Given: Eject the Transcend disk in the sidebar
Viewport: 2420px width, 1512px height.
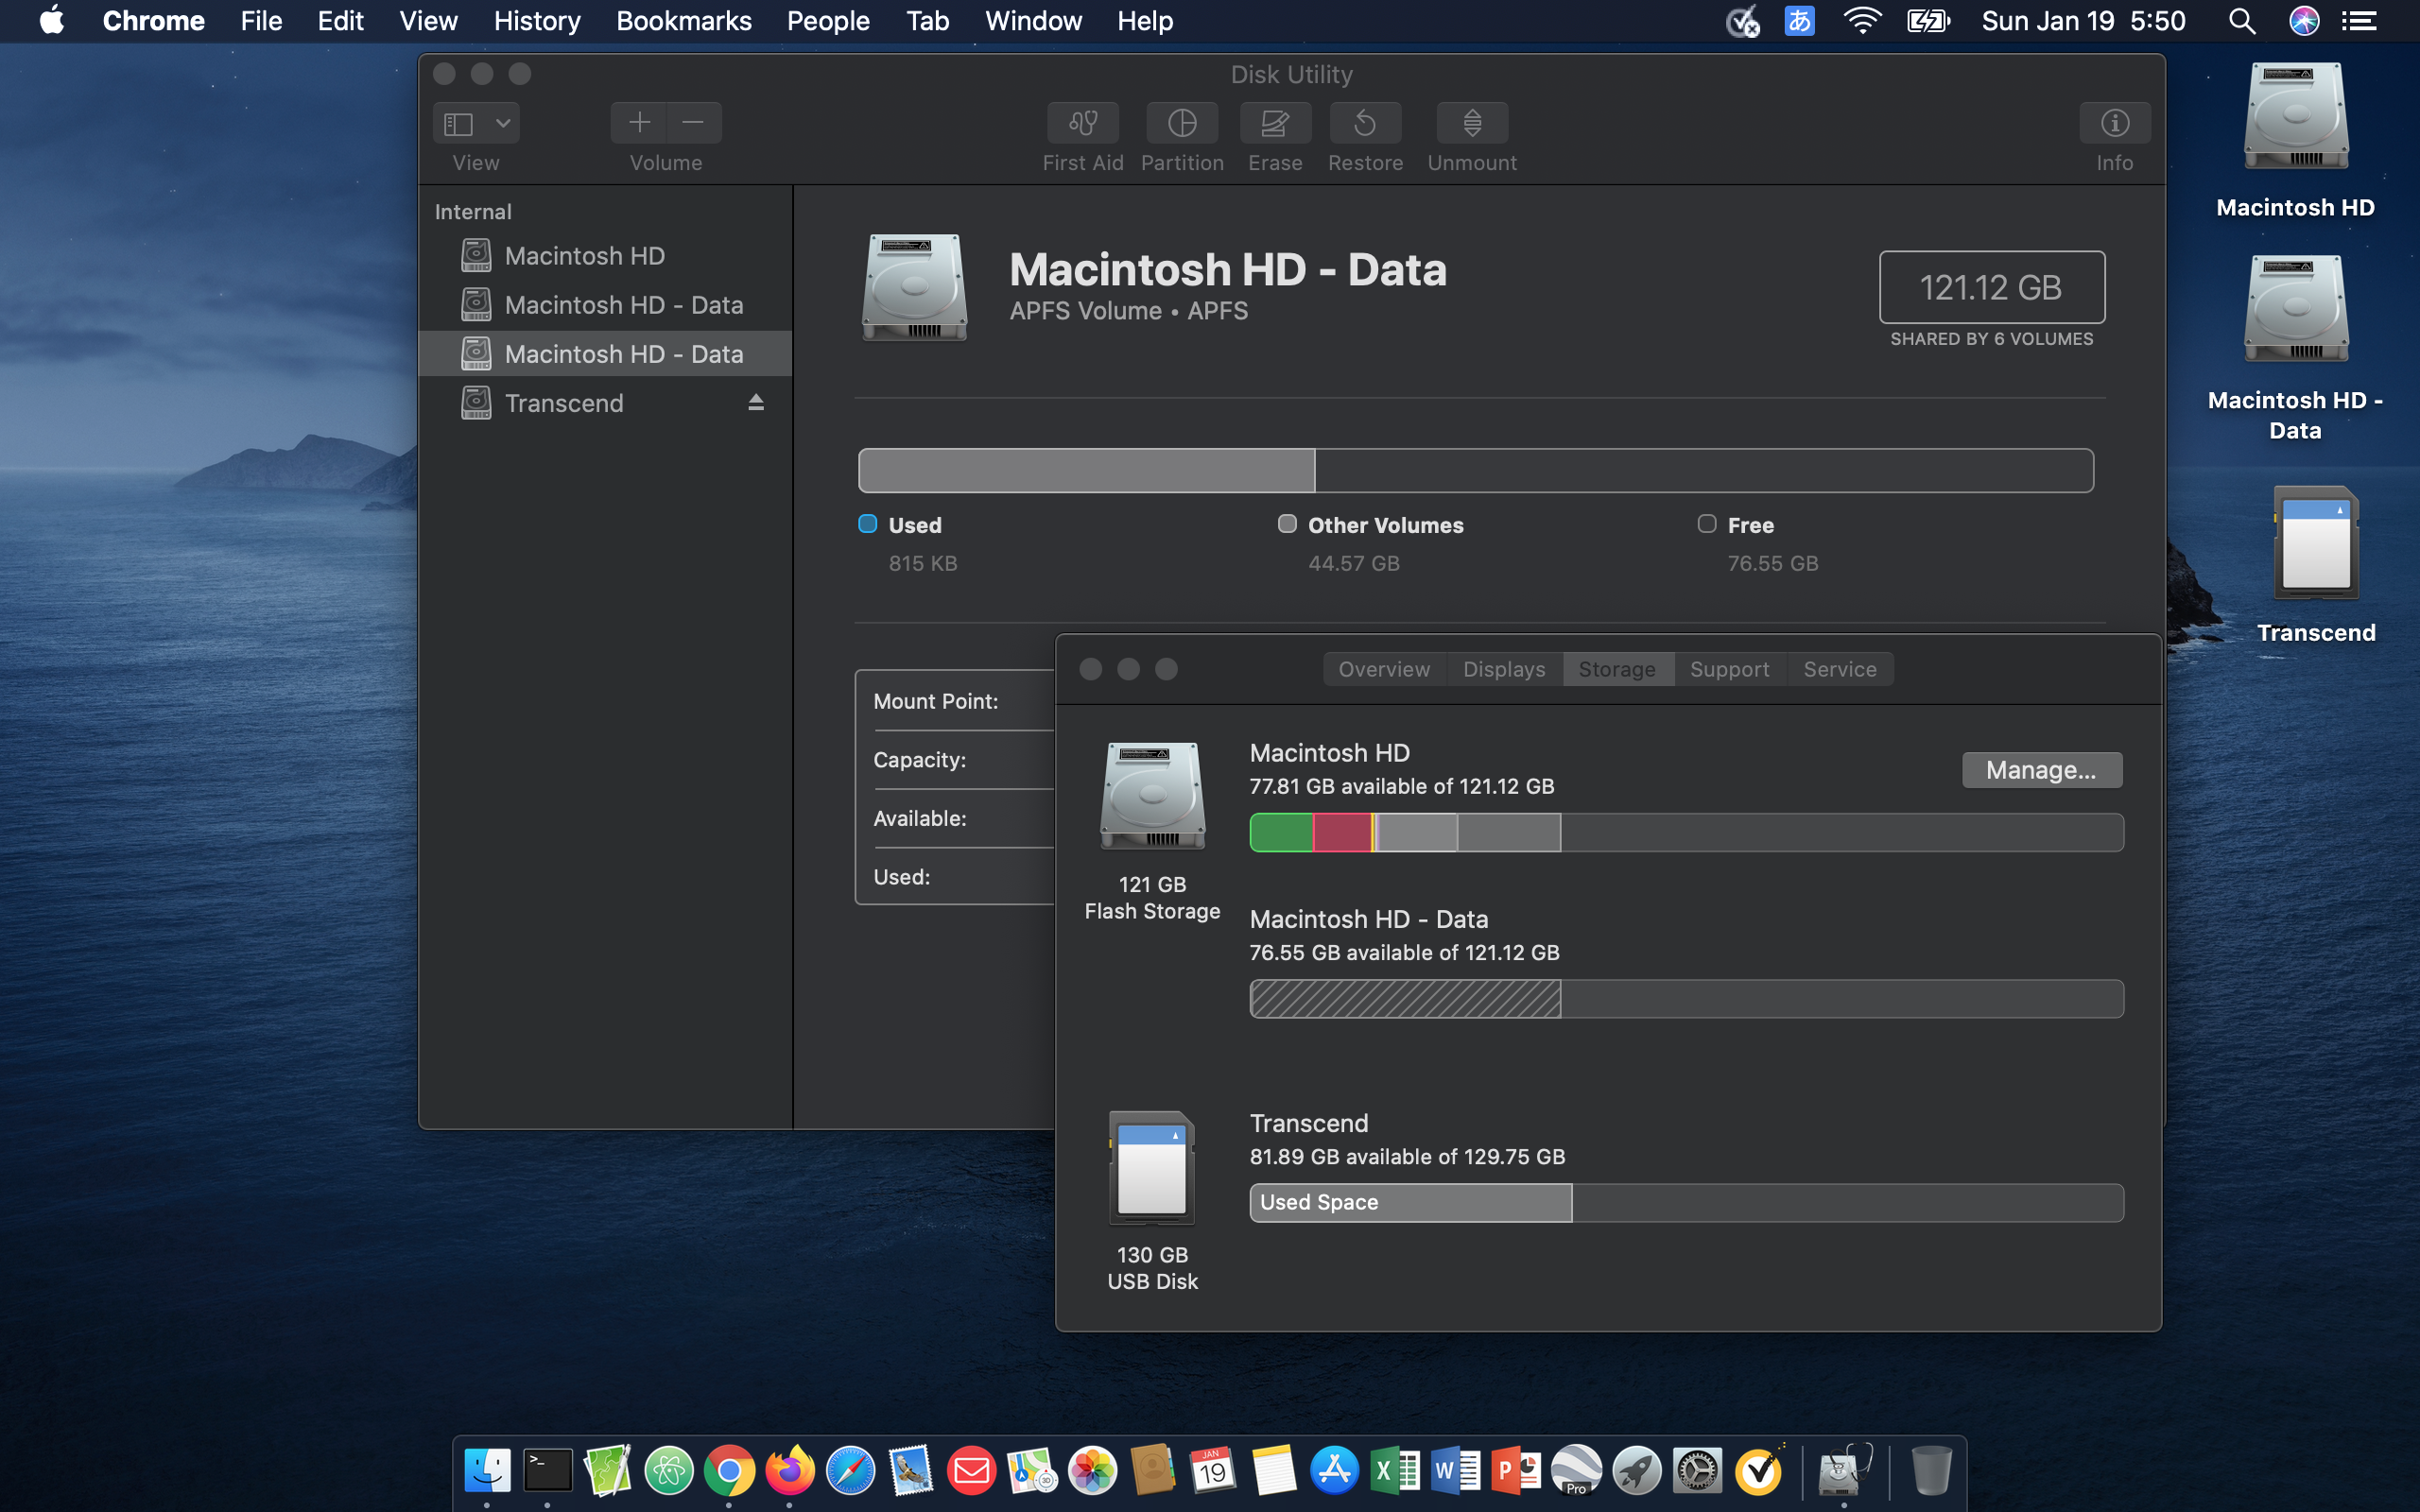Looking at the screenshot, I should click(x=756, y=402).
